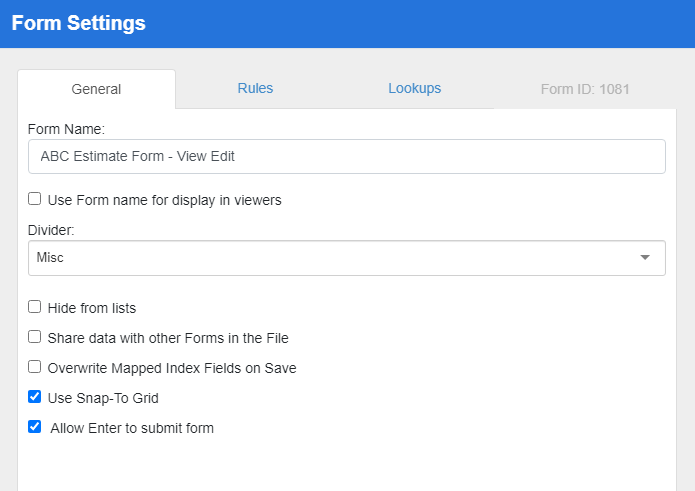
Task: Enable Use Form name for display checkbox
Action: click(x=35, y=199)
